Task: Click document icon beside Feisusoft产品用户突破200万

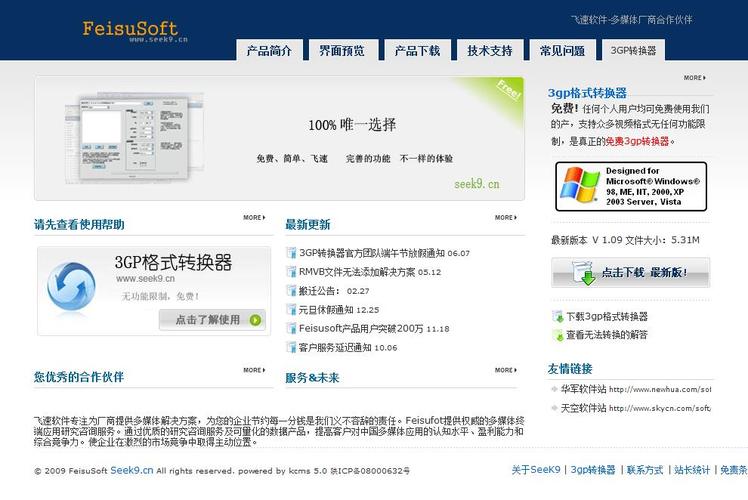Action: click(x=291, y=328)
